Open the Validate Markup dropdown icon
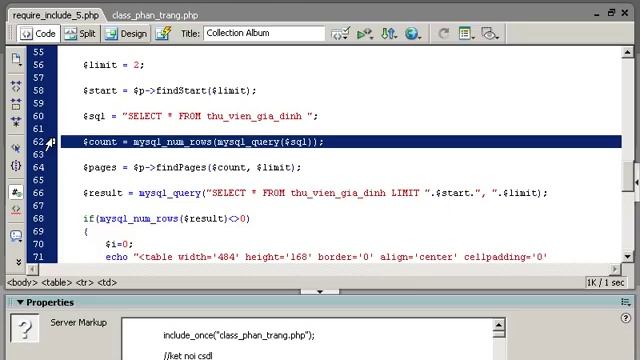 [340, 33]
